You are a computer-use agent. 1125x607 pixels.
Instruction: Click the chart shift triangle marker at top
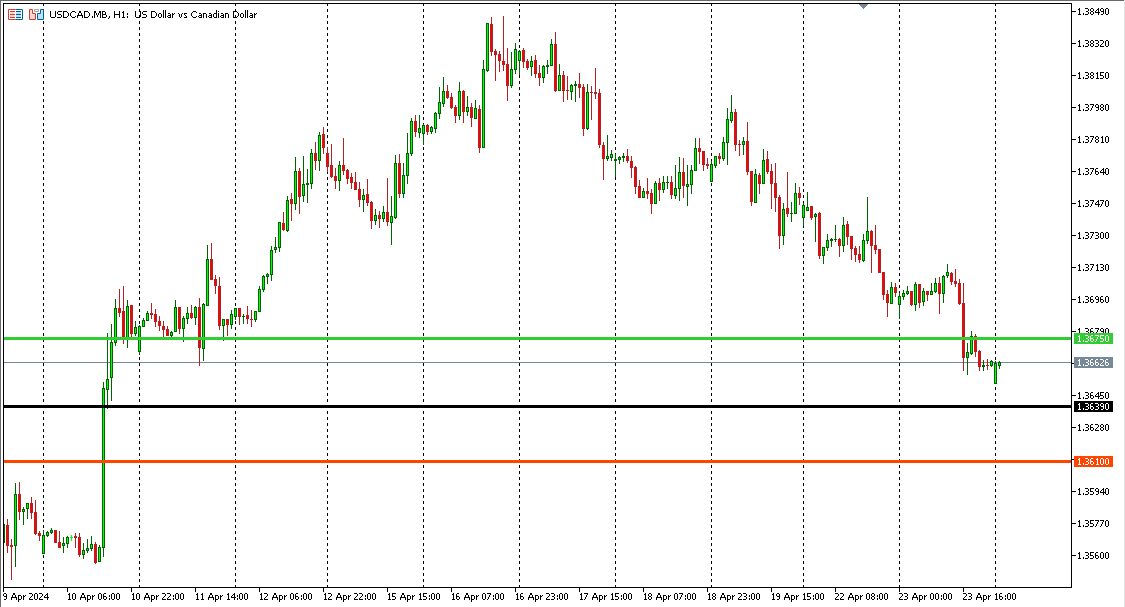click(863, 6)
